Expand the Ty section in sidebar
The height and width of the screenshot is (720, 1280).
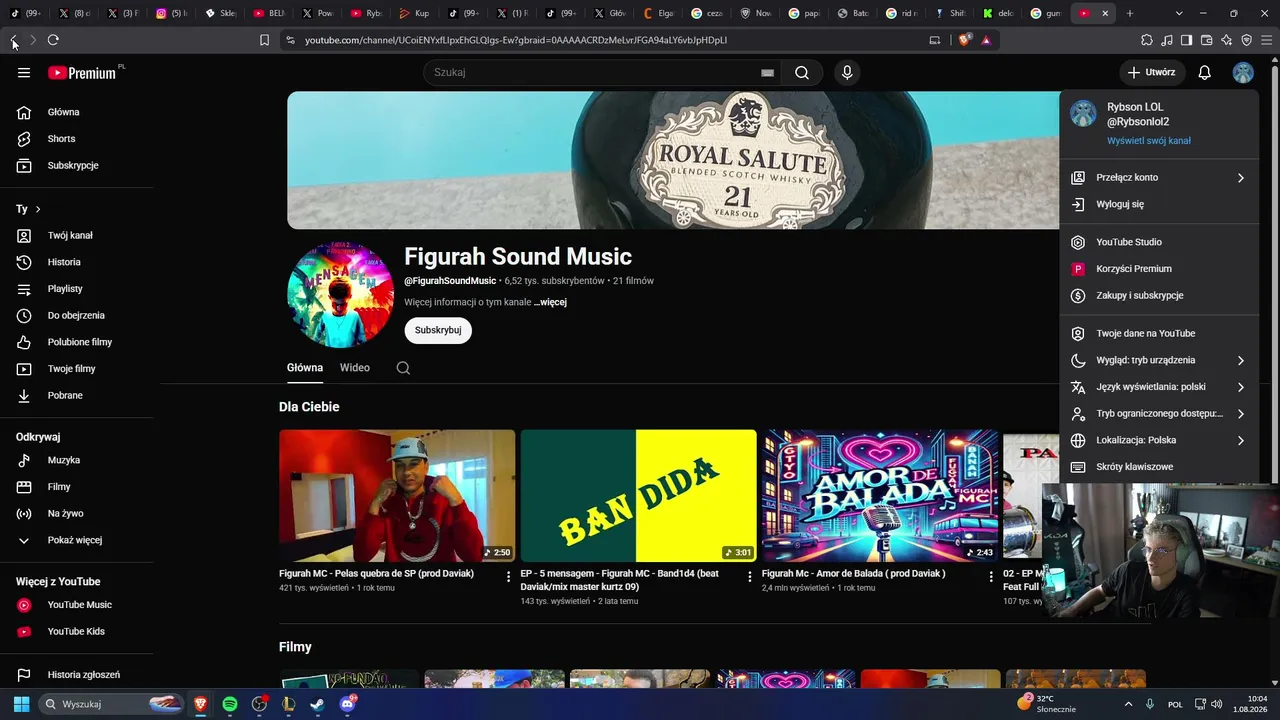[28, 209]
